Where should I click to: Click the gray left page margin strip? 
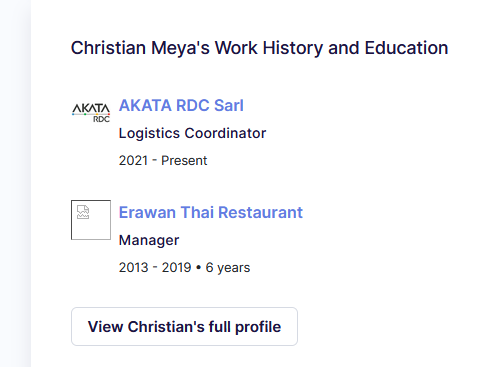click(15, 183)
